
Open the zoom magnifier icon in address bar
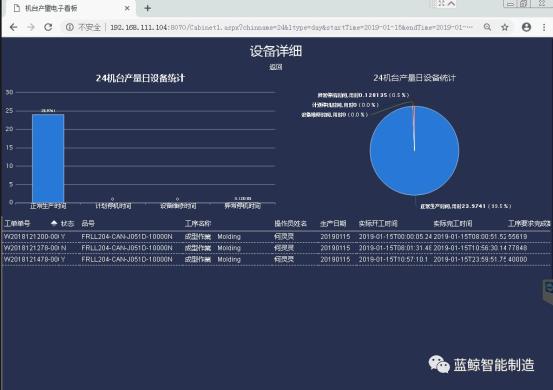[x=487, y=27]
